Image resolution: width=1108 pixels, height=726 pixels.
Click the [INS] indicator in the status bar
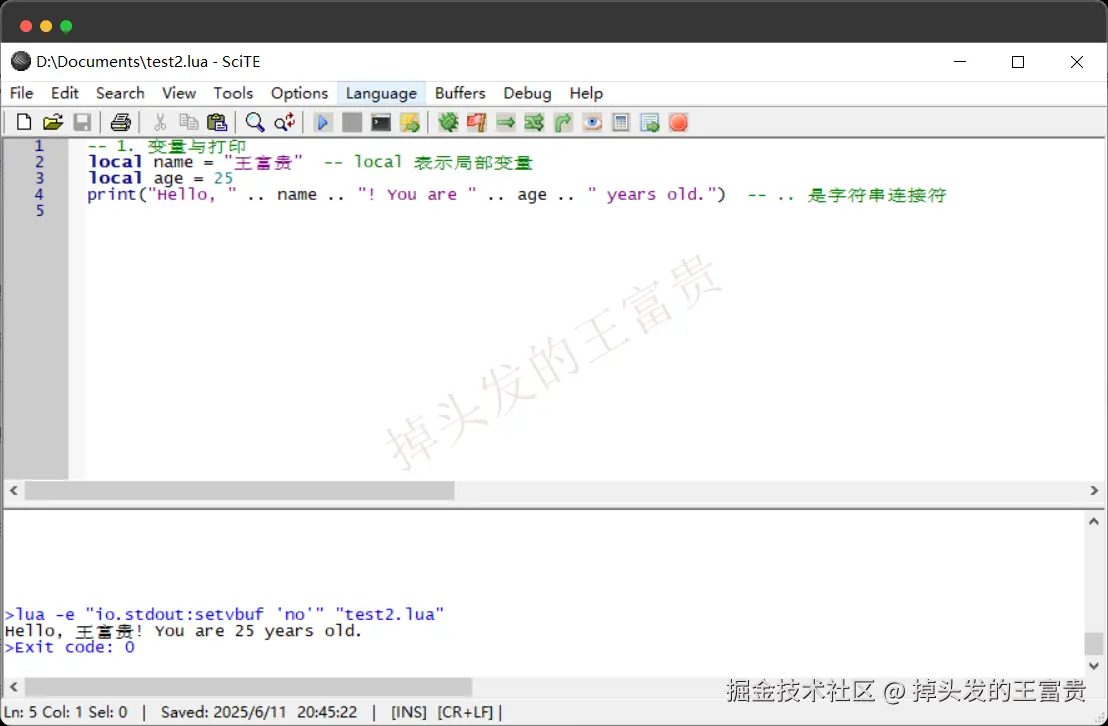(x=409, y=712)
